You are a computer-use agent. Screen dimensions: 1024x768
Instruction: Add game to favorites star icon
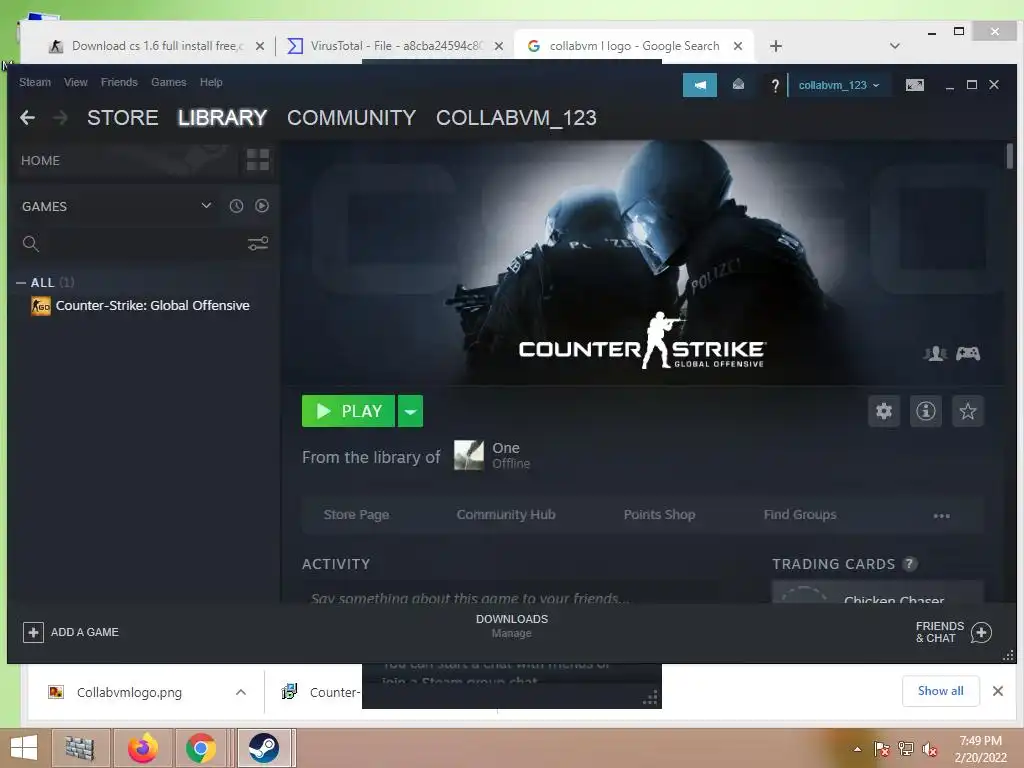tap(967, 411)
